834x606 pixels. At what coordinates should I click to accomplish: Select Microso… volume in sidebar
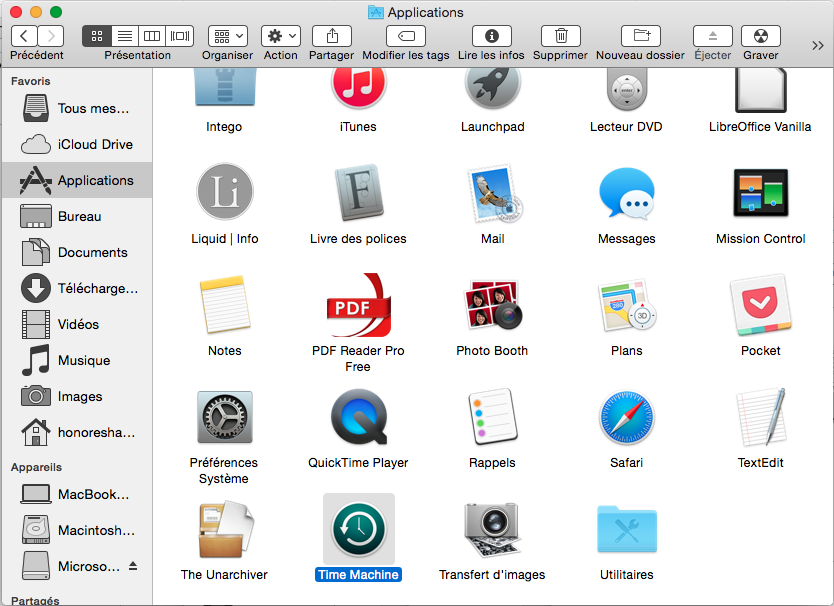pos(77,566)
